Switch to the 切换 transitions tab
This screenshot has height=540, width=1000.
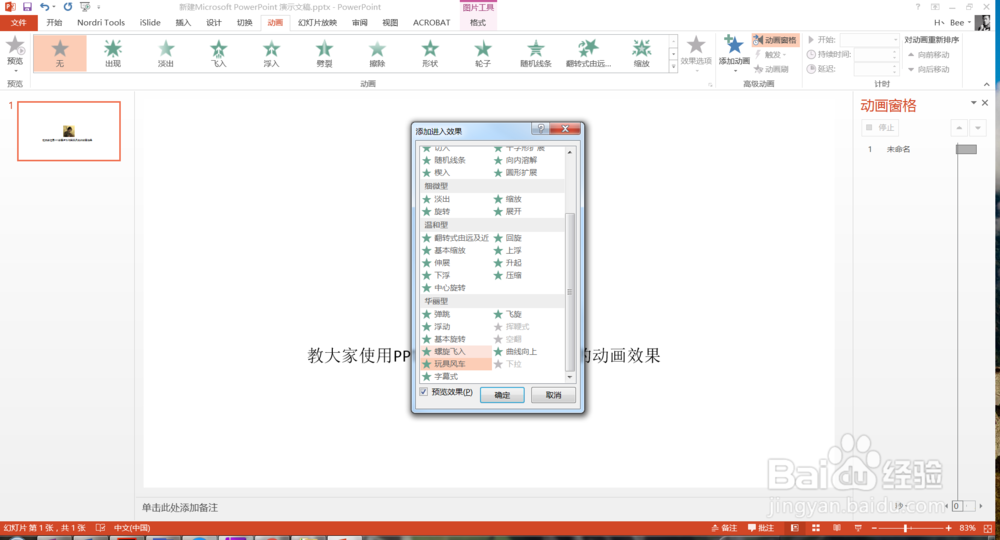tap(244, 22)
